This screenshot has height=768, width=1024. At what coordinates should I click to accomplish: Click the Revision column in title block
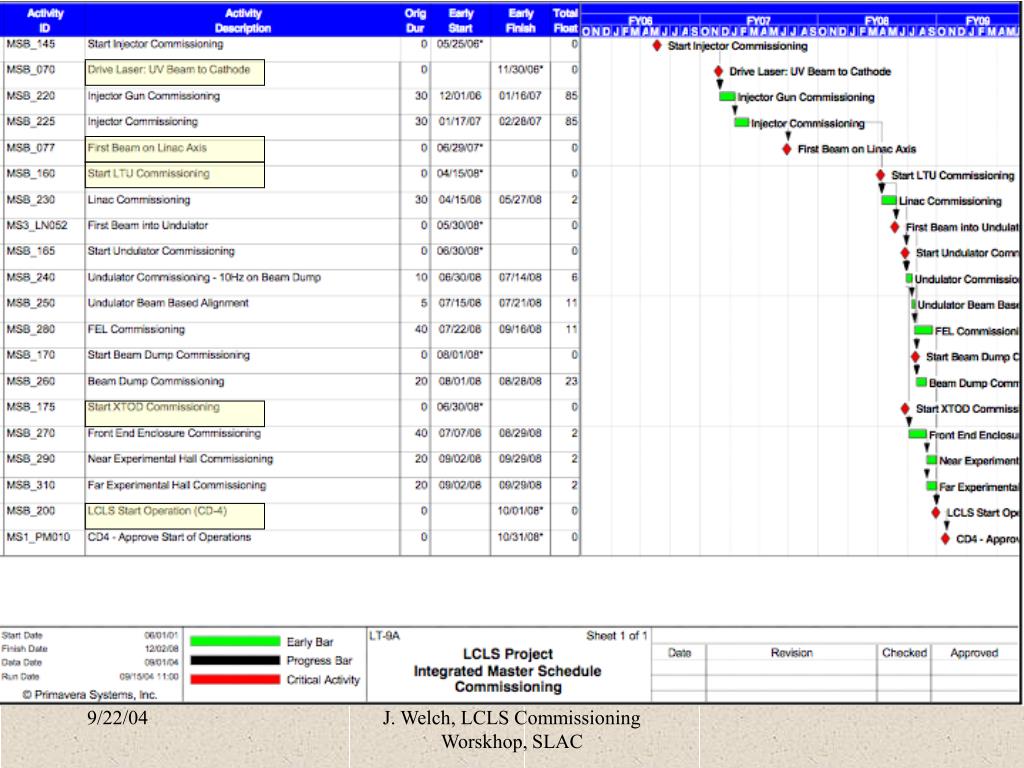792,652
